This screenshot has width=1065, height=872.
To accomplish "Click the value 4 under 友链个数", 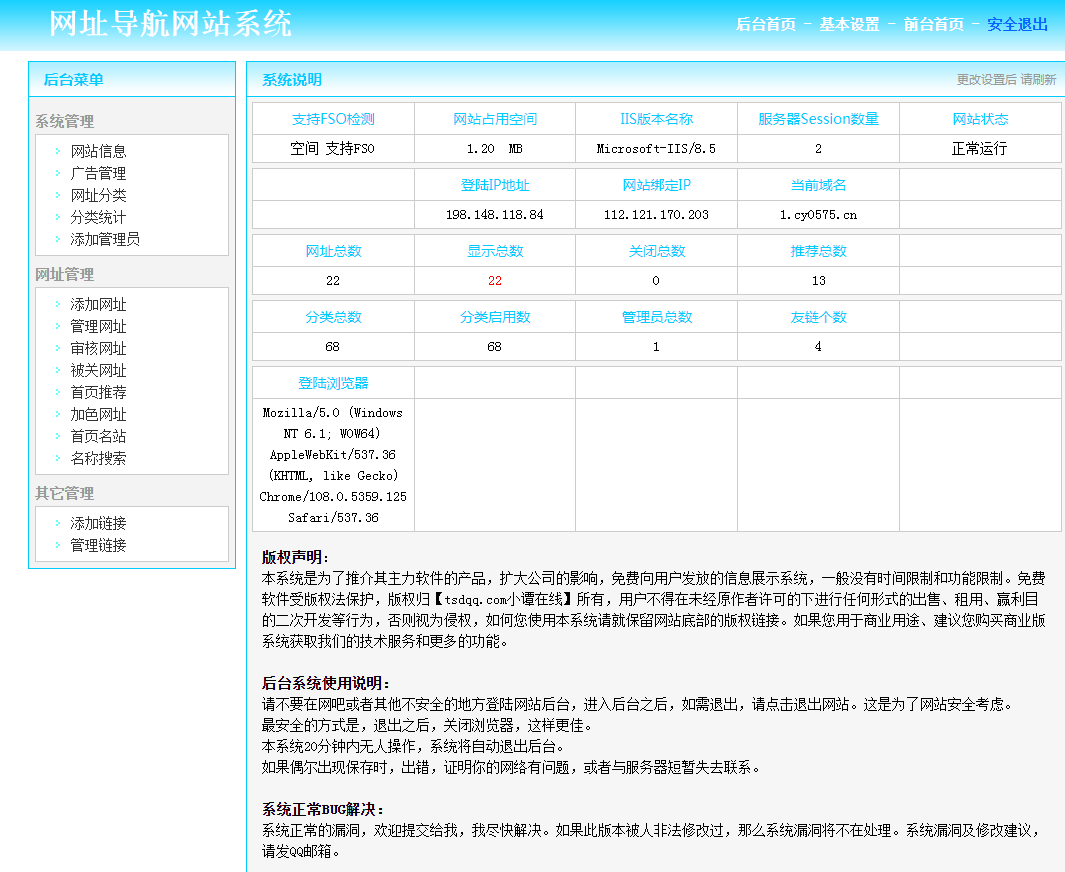I will coord(818,346).
